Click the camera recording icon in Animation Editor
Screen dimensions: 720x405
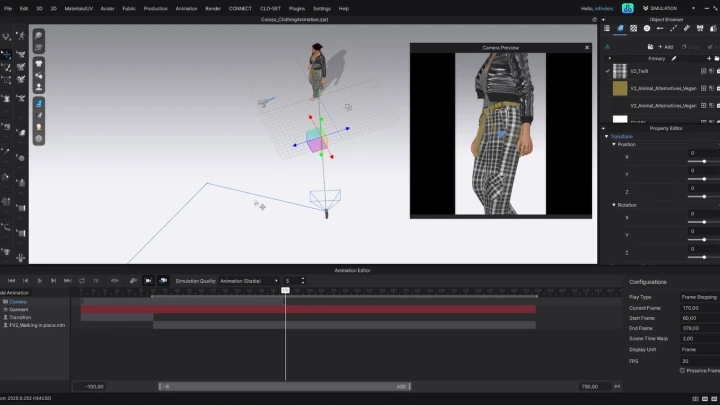[148, 281]
